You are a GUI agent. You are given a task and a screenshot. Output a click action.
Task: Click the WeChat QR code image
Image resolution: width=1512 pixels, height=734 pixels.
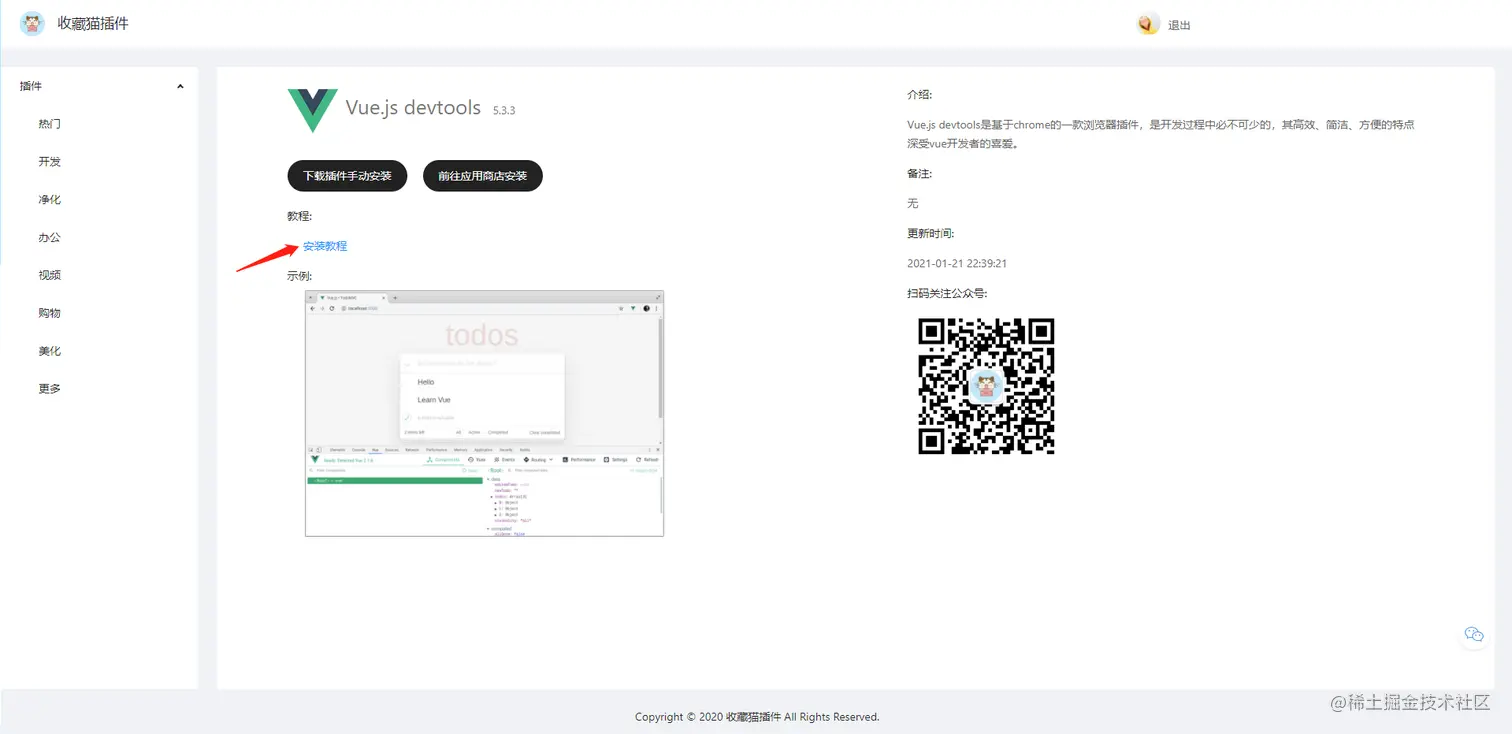tap(986, 386)
